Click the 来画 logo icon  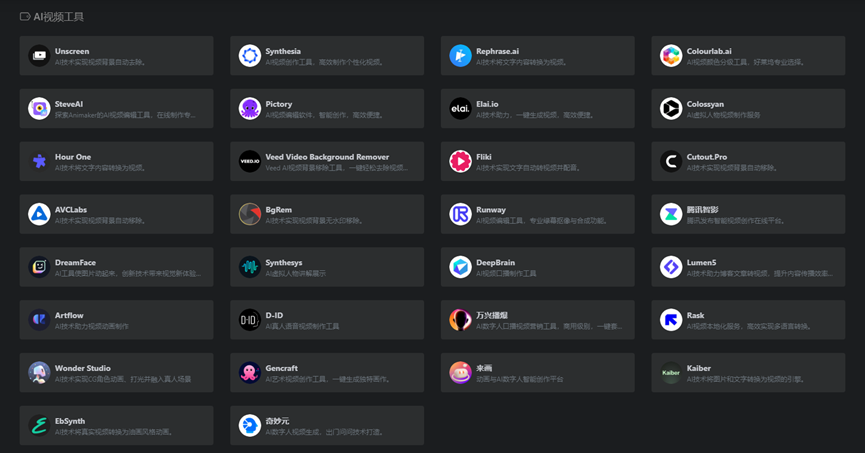point(460,372)
